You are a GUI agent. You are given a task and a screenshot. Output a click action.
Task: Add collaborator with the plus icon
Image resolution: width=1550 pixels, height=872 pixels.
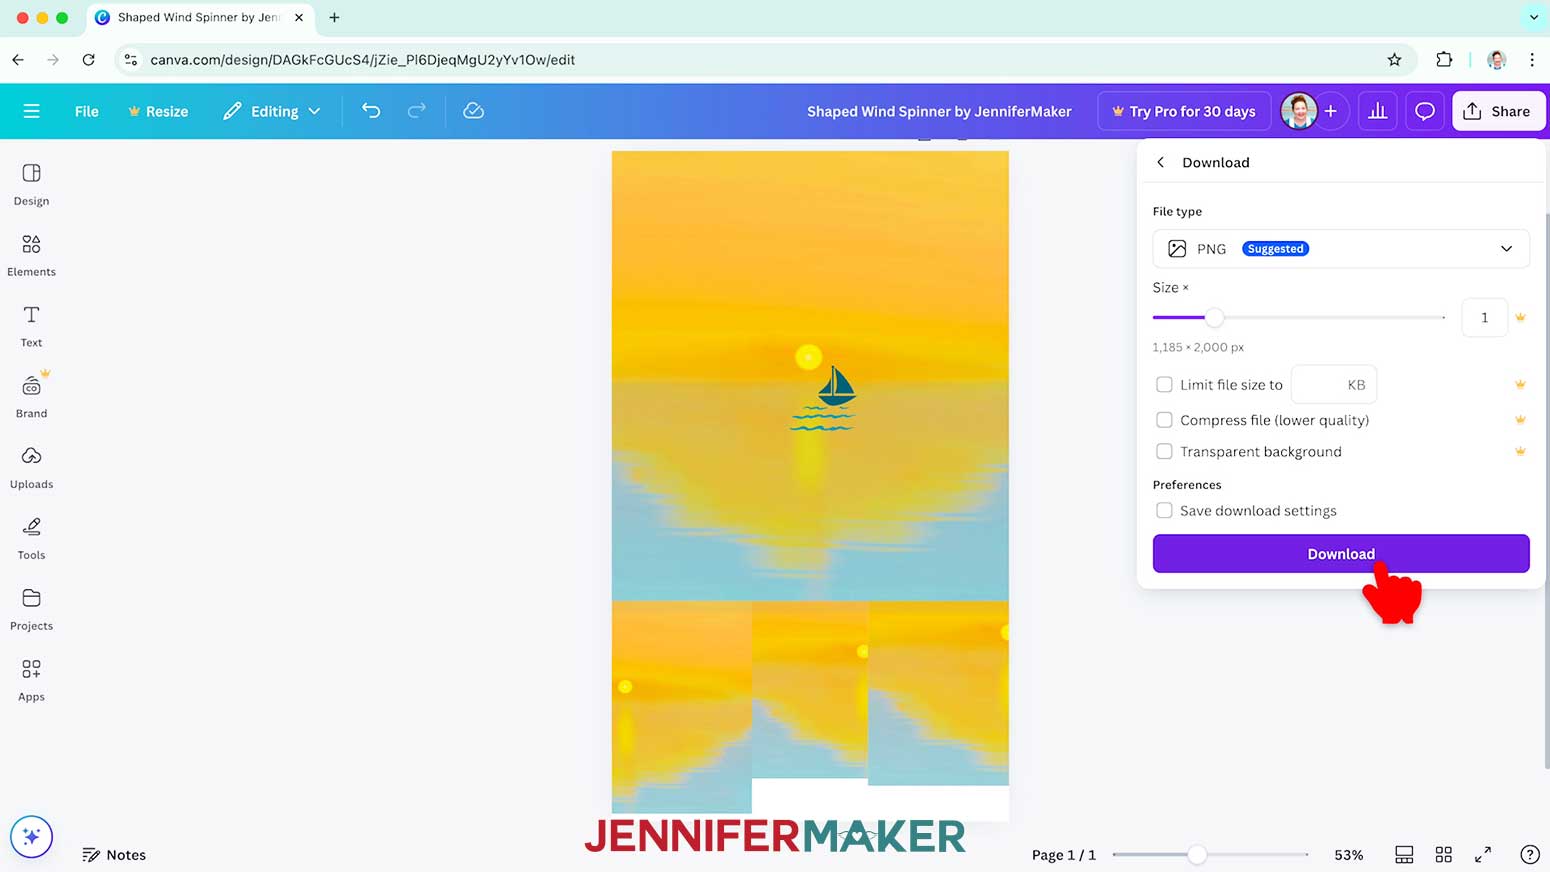click(1331, 111)
